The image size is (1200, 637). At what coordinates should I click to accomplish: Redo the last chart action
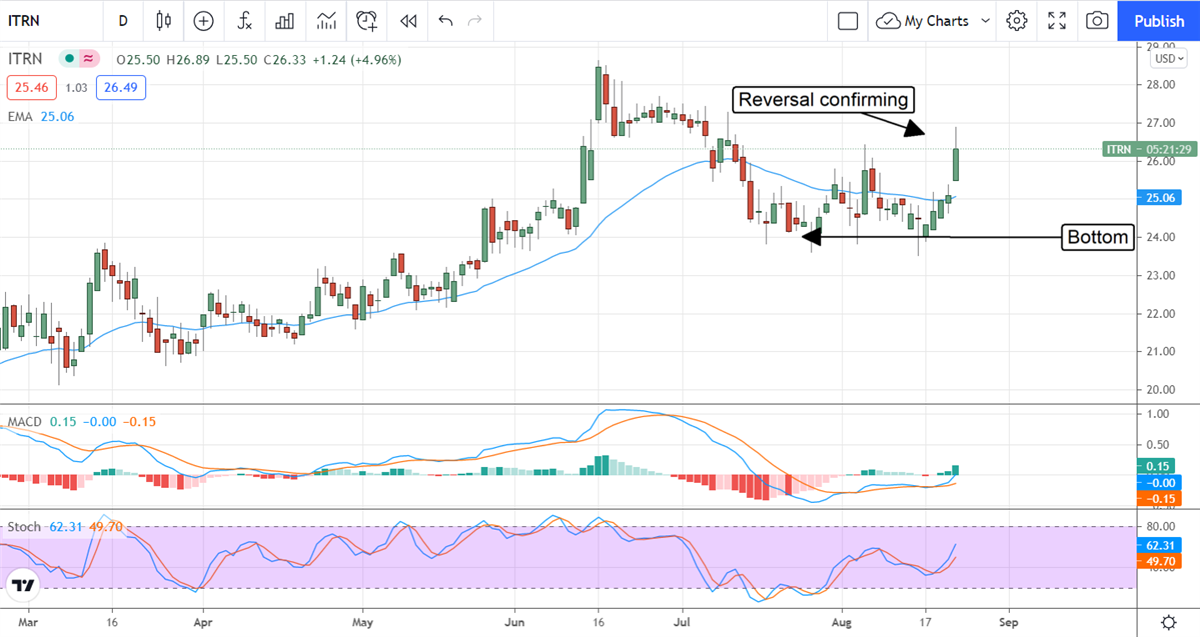pos(475,20)
